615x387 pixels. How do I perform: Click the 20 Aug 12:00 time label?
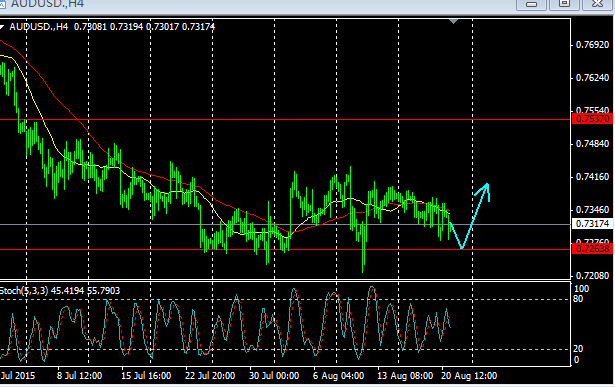click(x=469, y=376)
